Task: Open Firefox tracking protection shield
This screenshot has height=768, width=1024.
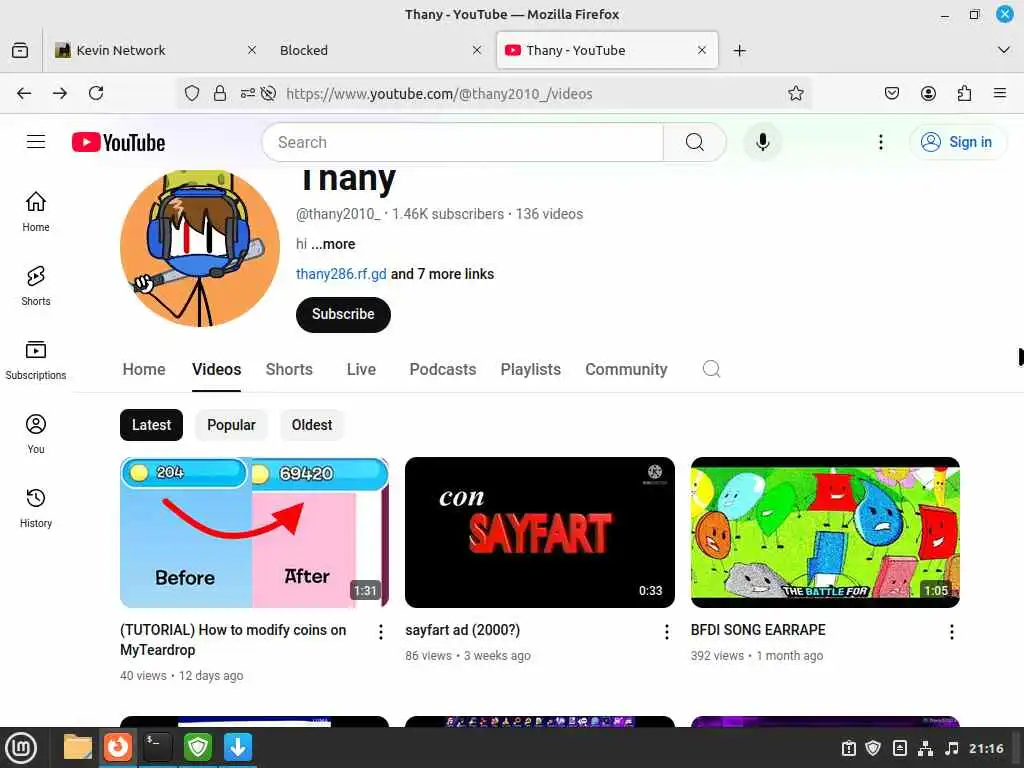Action: coord(191,93)
